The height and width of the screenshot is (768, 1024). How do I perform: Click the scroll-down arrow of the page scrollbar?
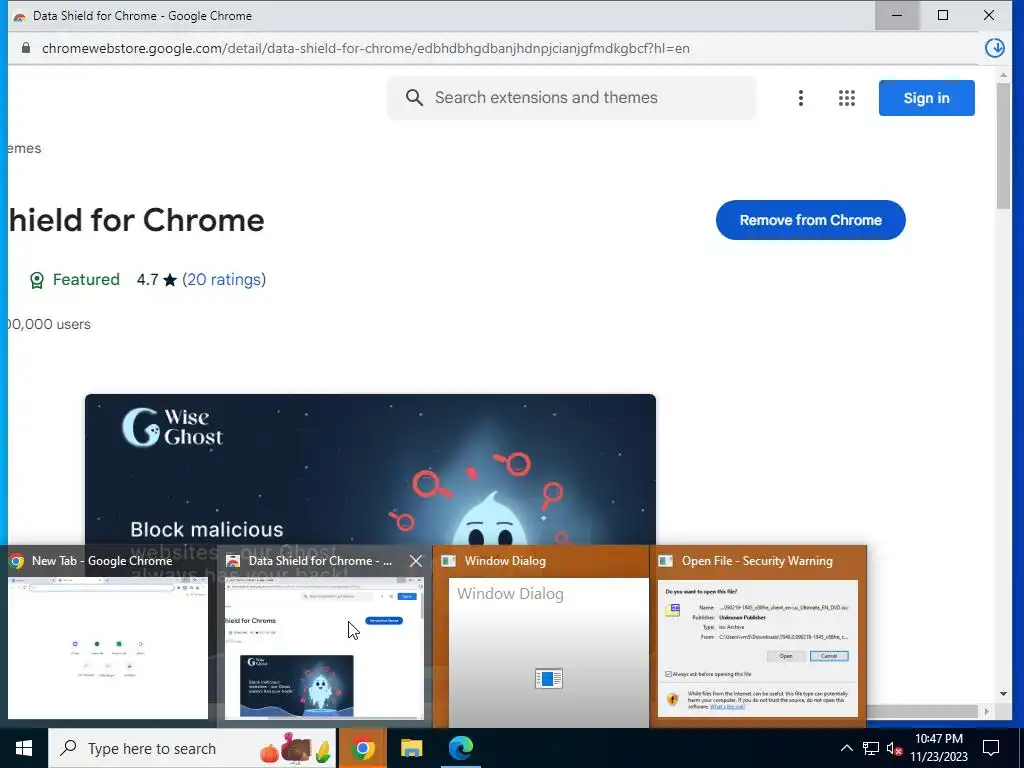(1003, 694)
